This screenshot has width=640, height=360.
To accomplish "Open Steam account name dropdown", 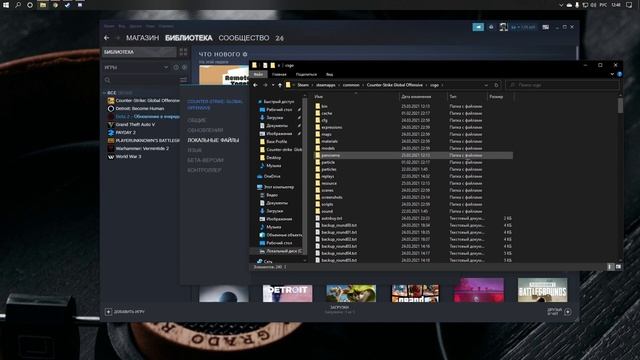I will tap(523, 27).
